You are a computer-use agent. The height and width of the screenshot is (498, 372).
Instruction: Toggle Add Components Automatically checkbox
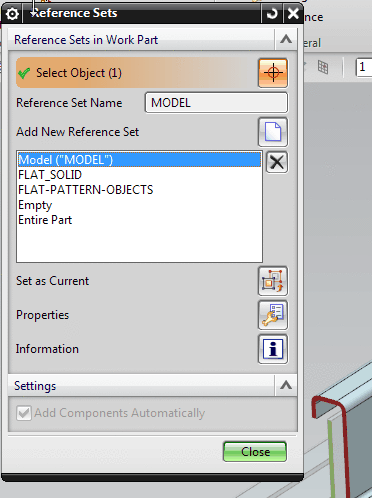(x=24, y=413)
